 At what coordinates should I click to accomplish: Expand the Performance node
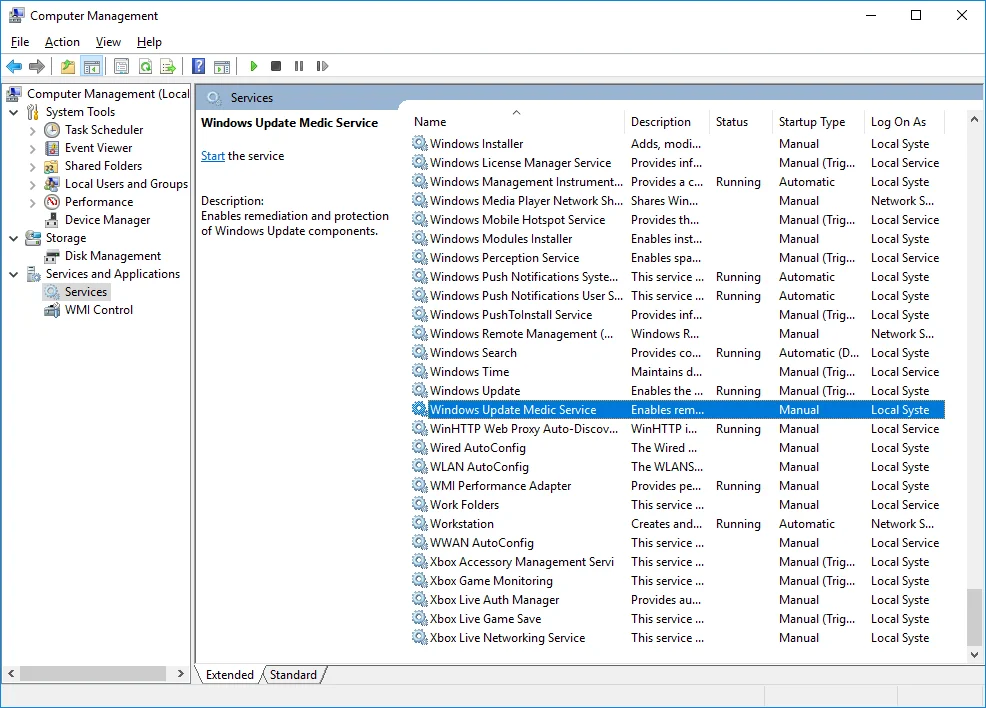(33, 203)
